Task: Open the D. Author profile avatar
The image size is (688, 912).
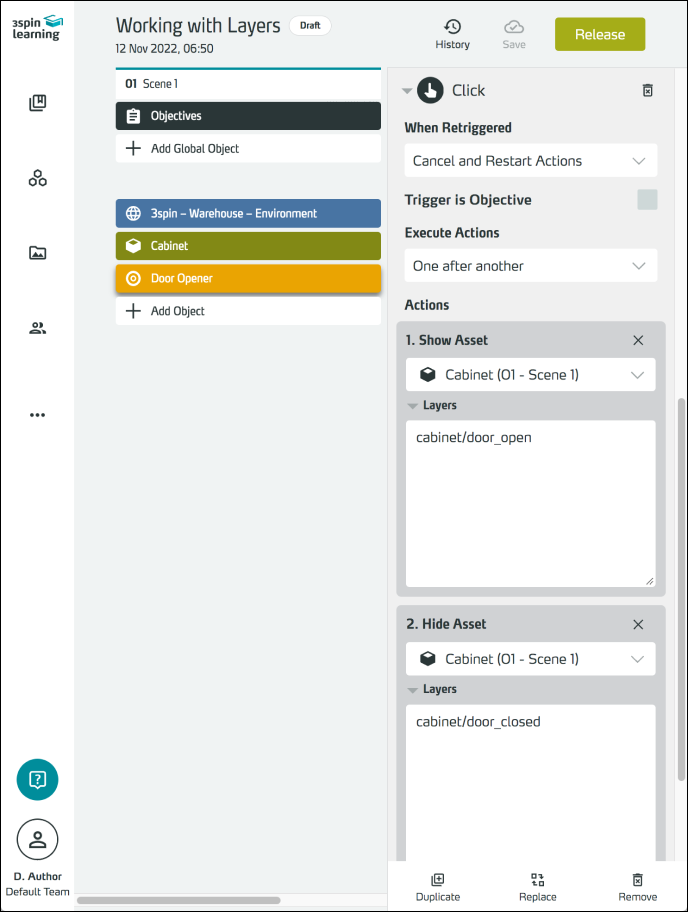Action: pos(38,839)
